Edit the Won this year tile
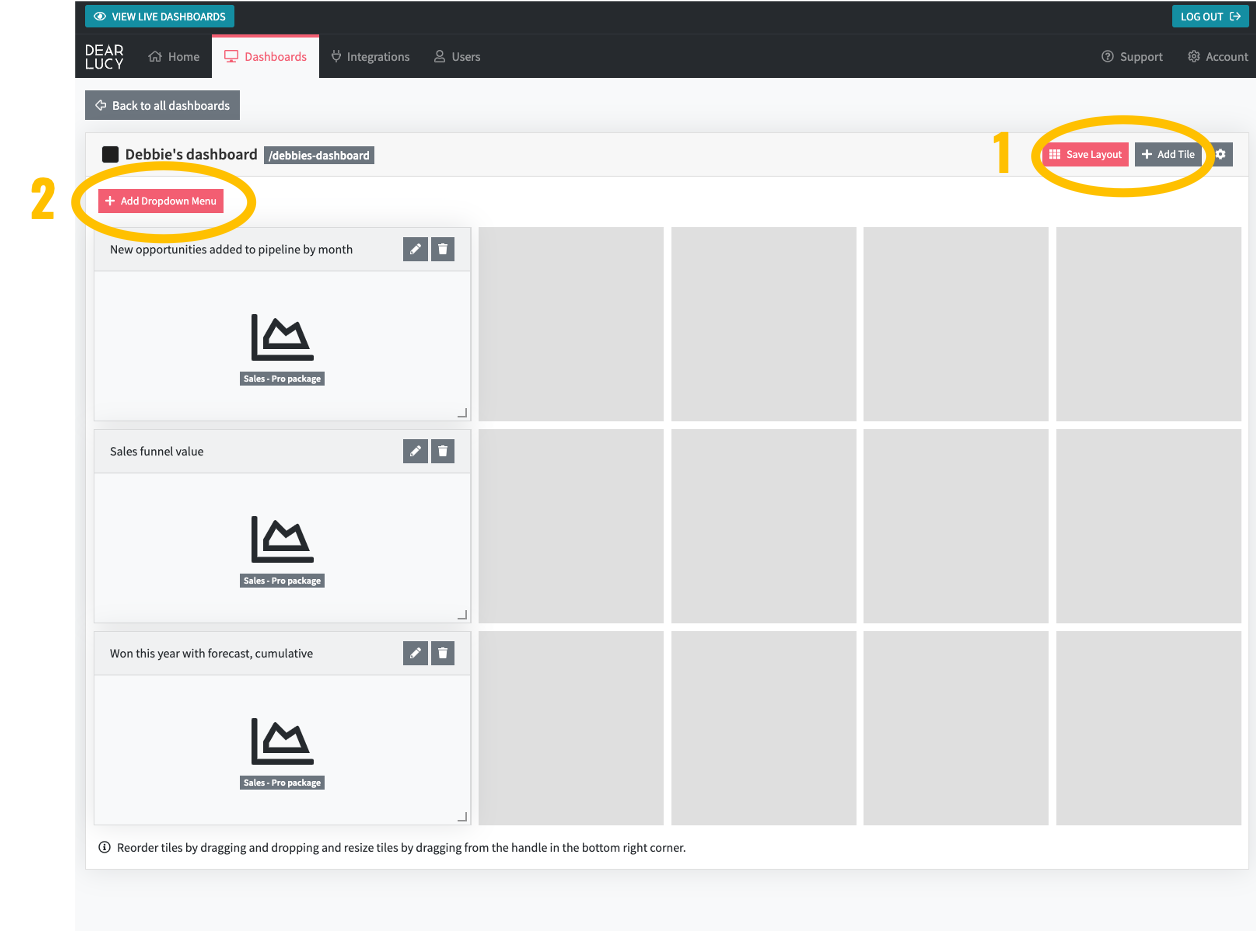 [415, 653]
